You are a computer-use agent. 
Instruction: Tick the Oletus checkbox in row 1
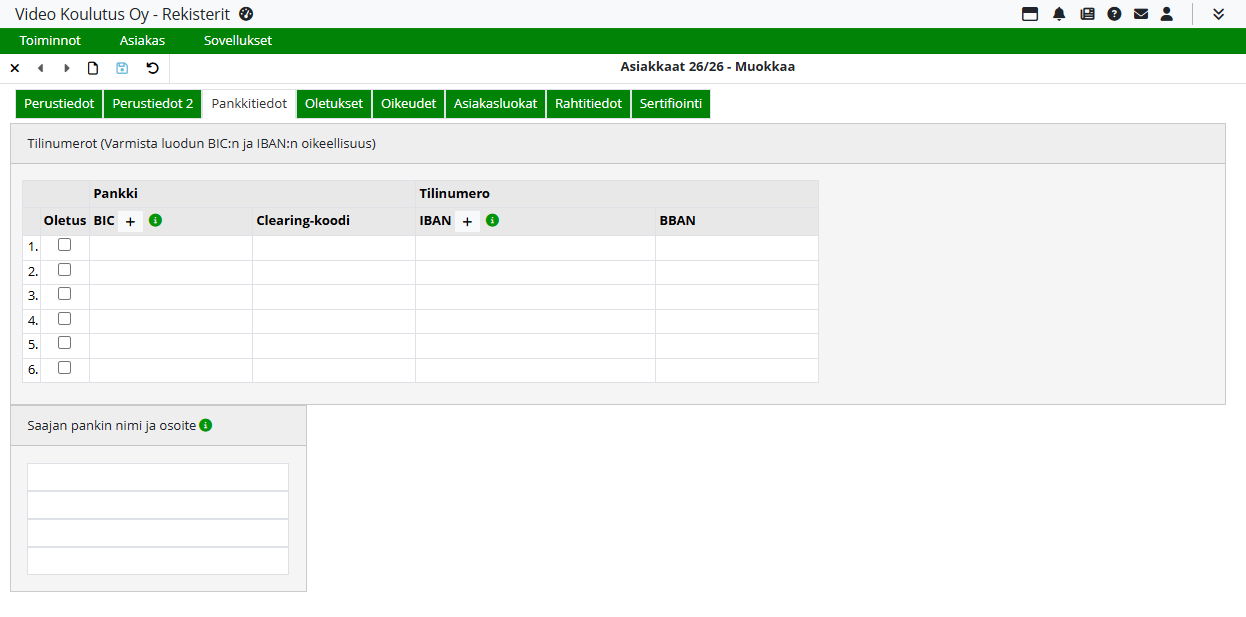[65, 245]
